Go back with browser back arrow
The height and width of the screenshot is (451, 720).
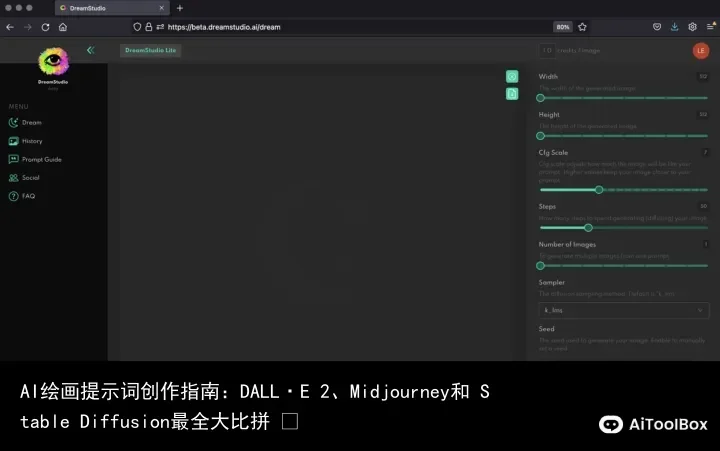[10, 27]
